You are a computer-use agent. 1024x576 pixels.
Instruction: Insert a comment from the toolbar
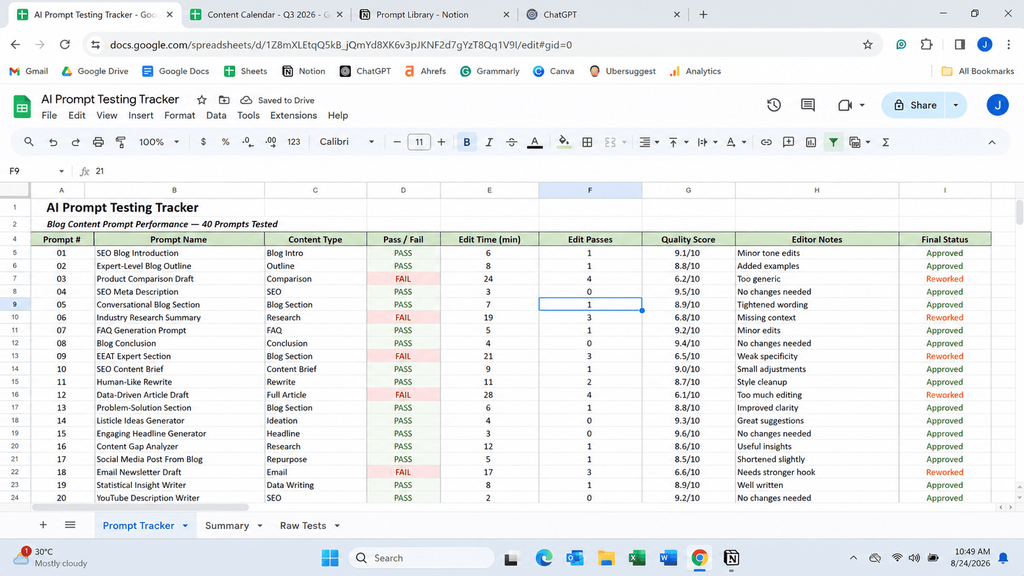[788, 142]
